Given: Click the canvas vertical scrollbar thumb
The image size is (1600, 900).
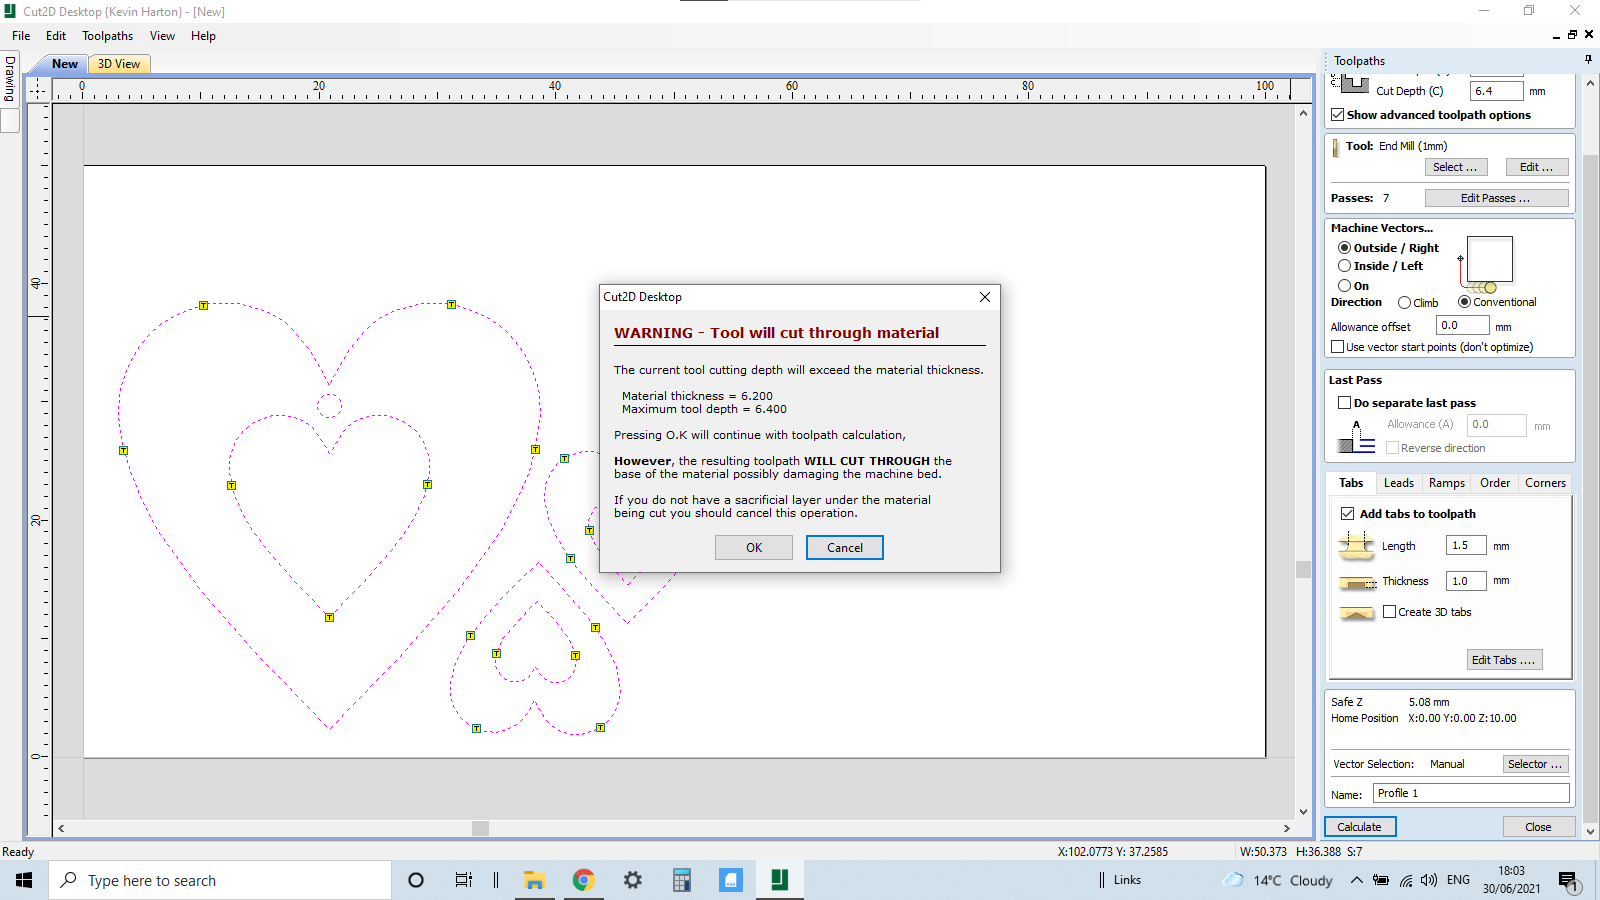Looking at the screenshot, I should click(1303, 569).
